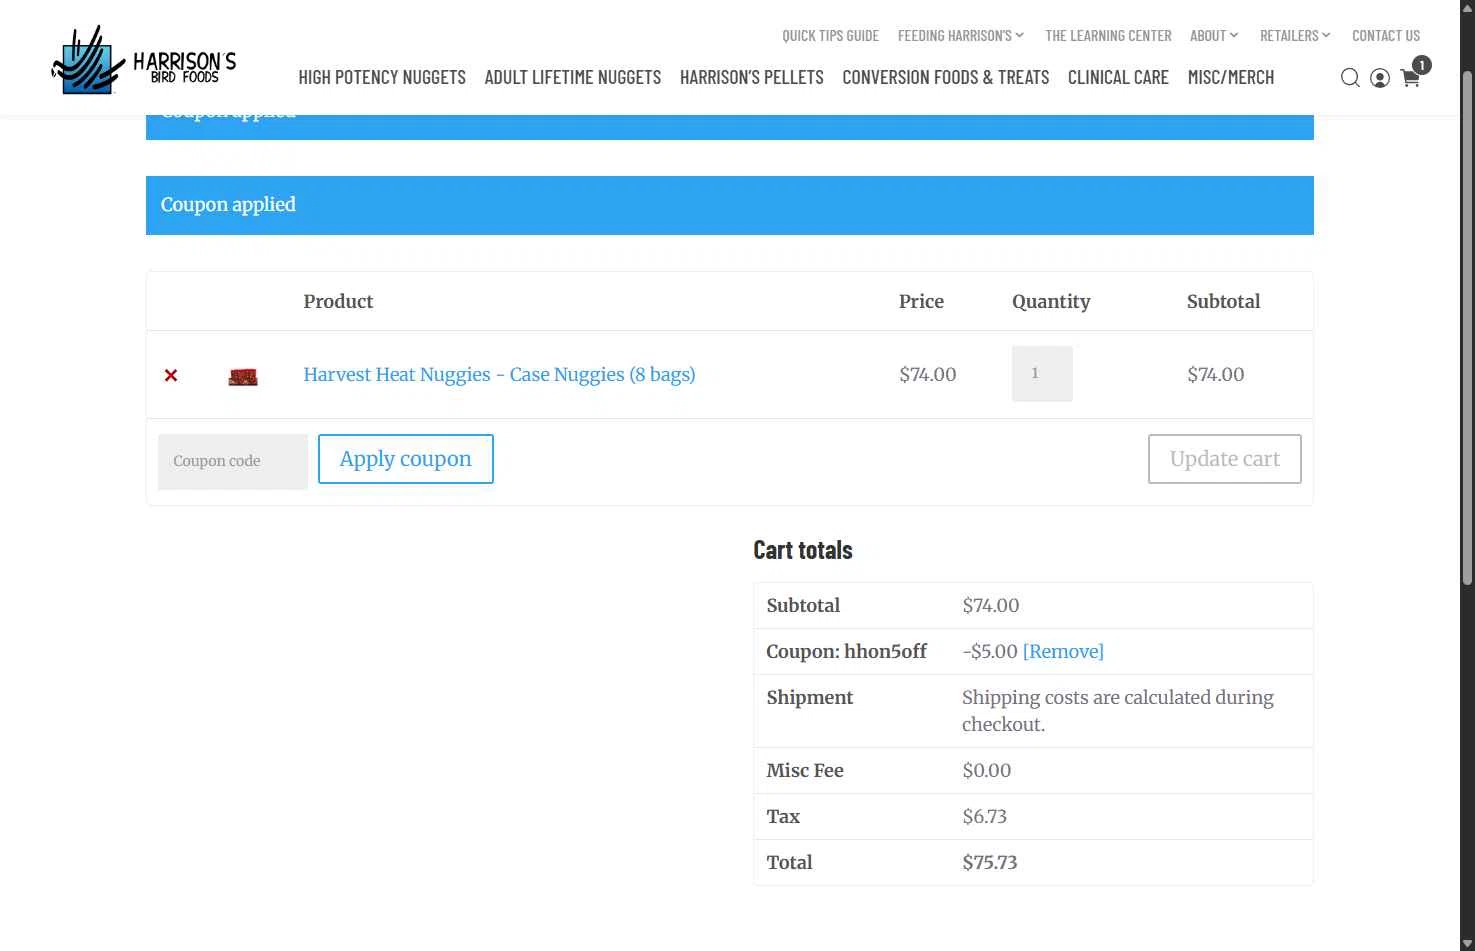Screen dimensions: 1475x951
Task: Focus the Coupon code field
Action: 233,461
